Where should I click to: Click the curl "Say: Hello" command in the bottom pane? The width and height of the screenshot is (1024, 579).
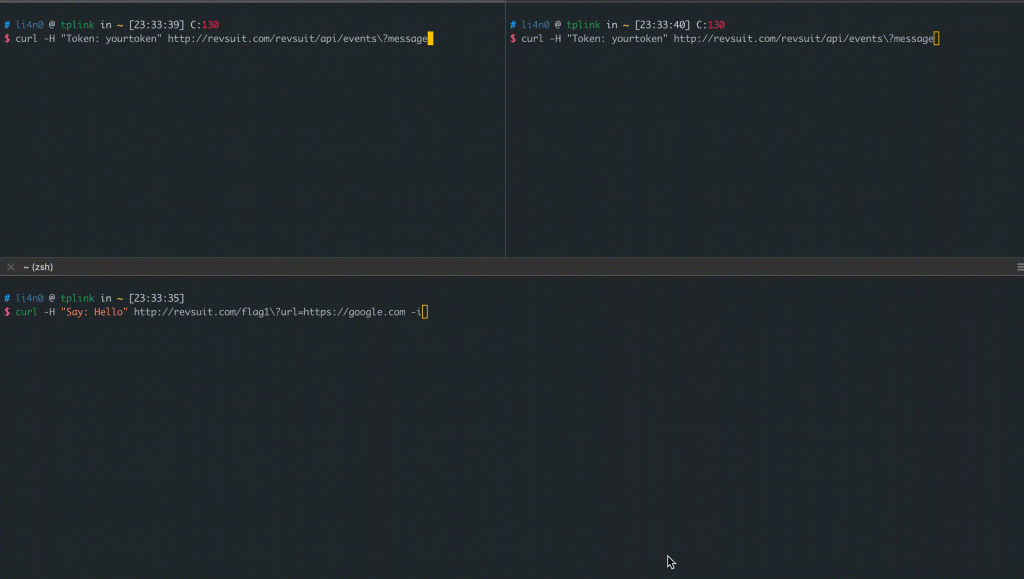point(218,312)
